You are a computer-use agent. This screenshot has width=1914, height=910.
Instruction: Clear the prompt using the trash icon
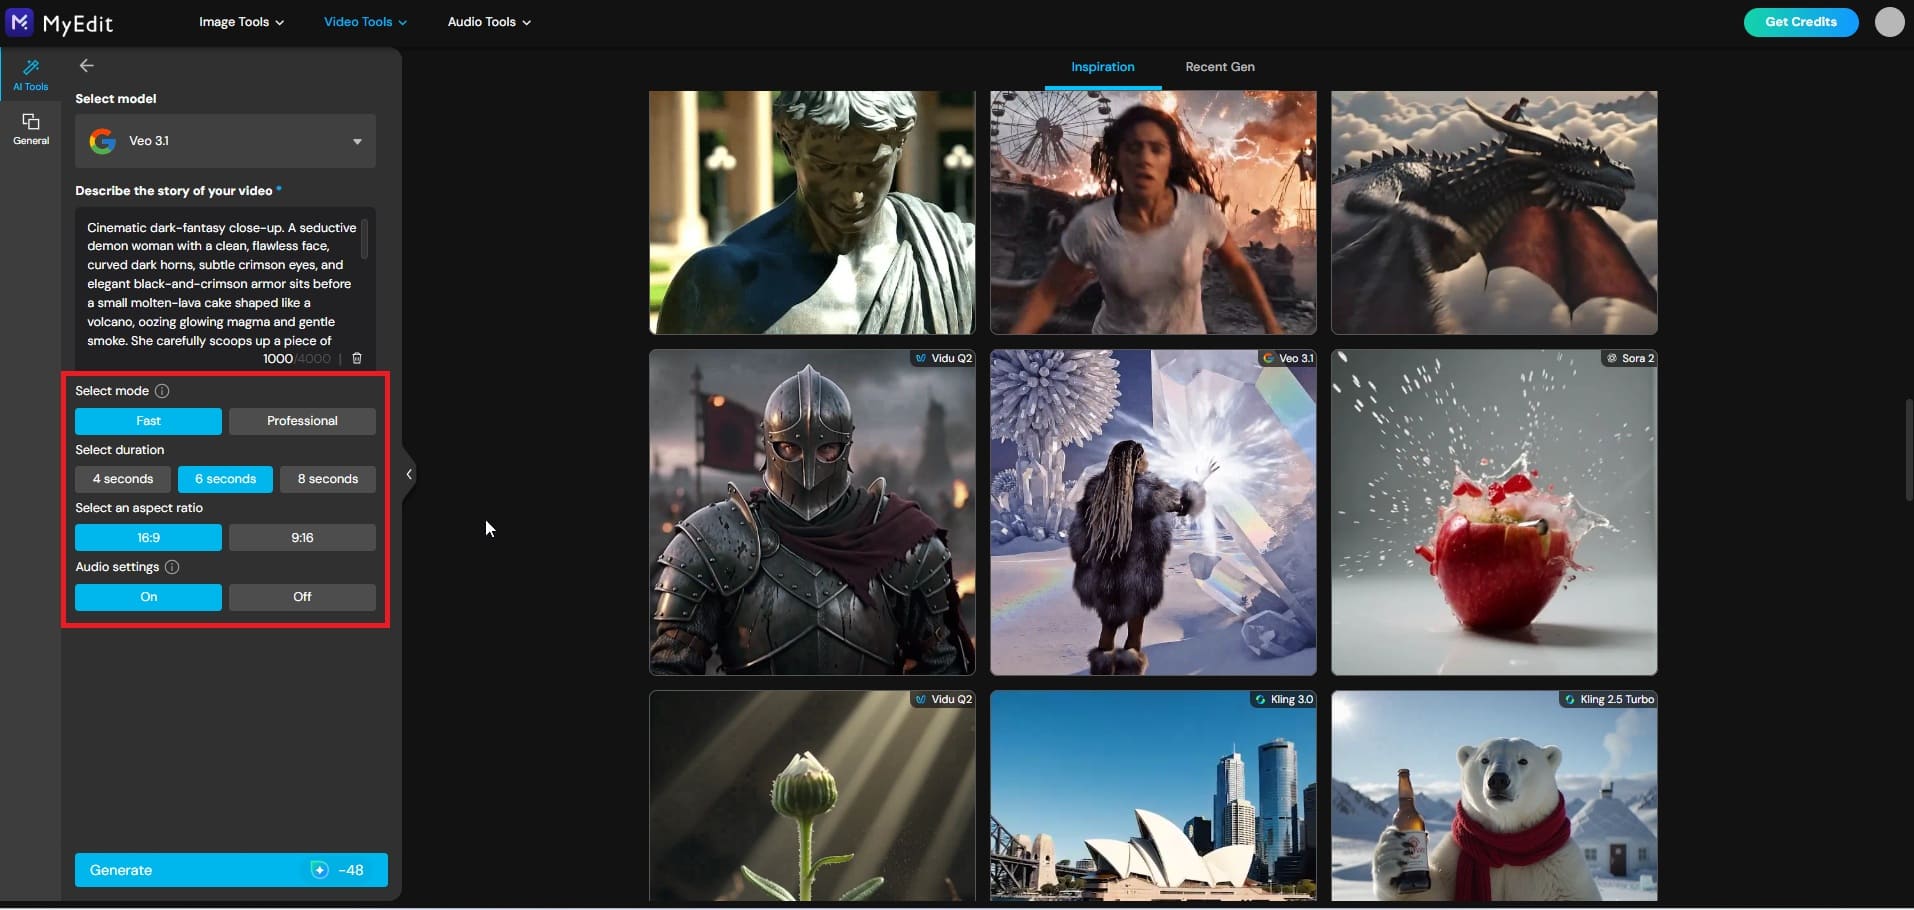pyautogui.click(x=357, y=358)
